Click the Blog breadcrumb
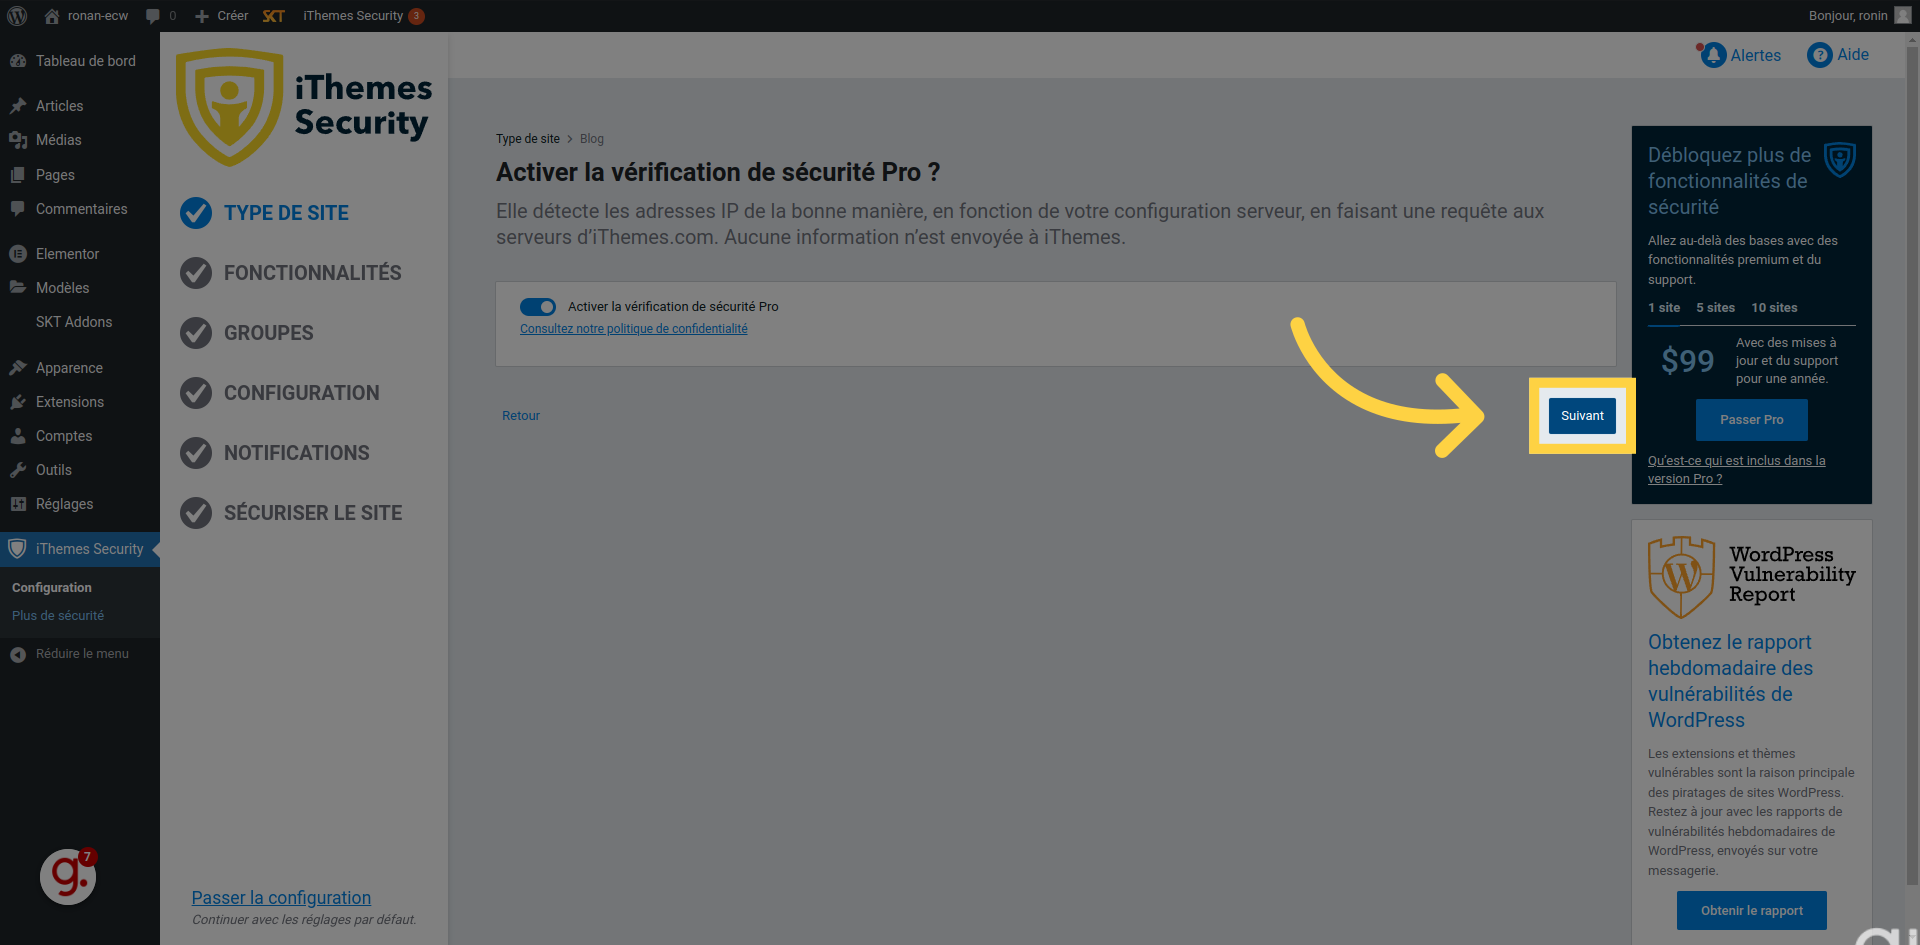This screenshot has height=945, width=1920. [592, 139]
